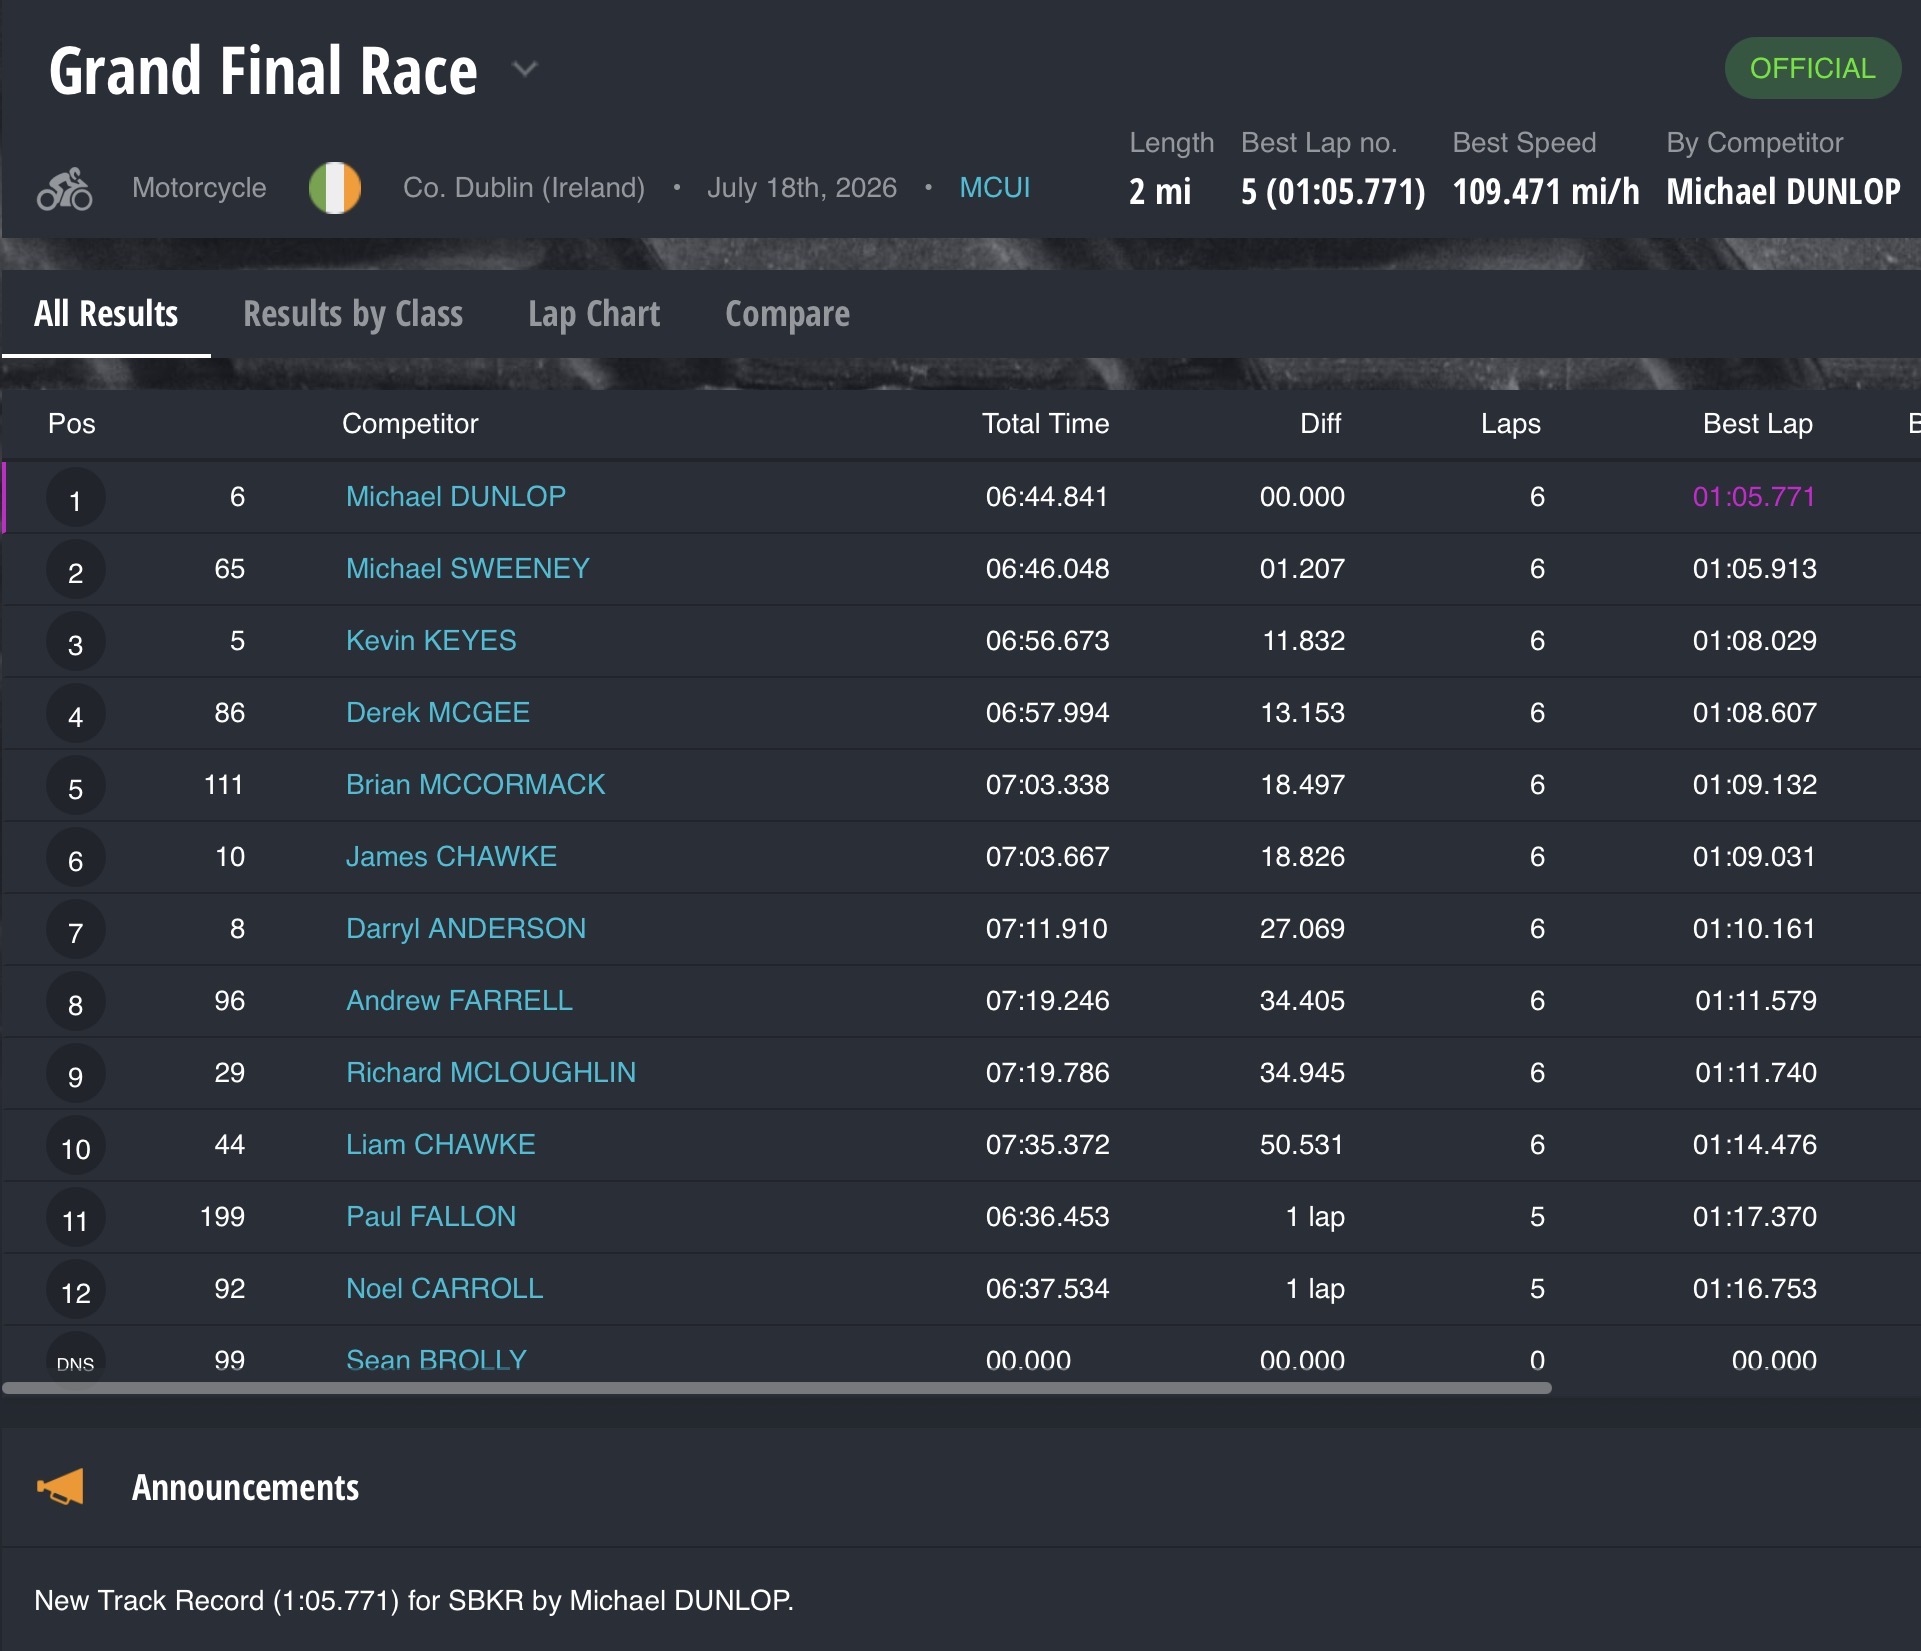Viewport: 1921px width, 1651px height.
Task: Click total time 06:44.841
Action: tap(1047, 496)
